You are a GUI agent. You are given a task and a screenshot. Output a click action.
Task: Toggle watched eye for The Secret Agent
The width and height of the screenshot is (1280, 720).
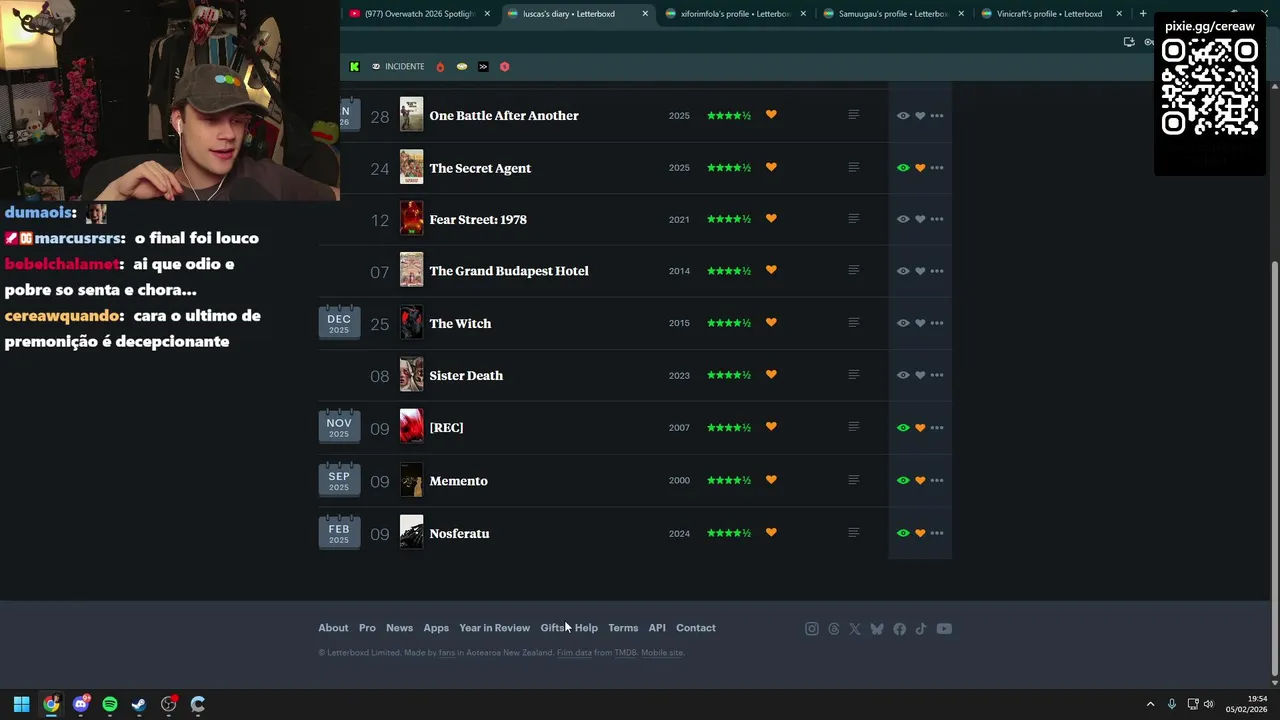[903, 168]
